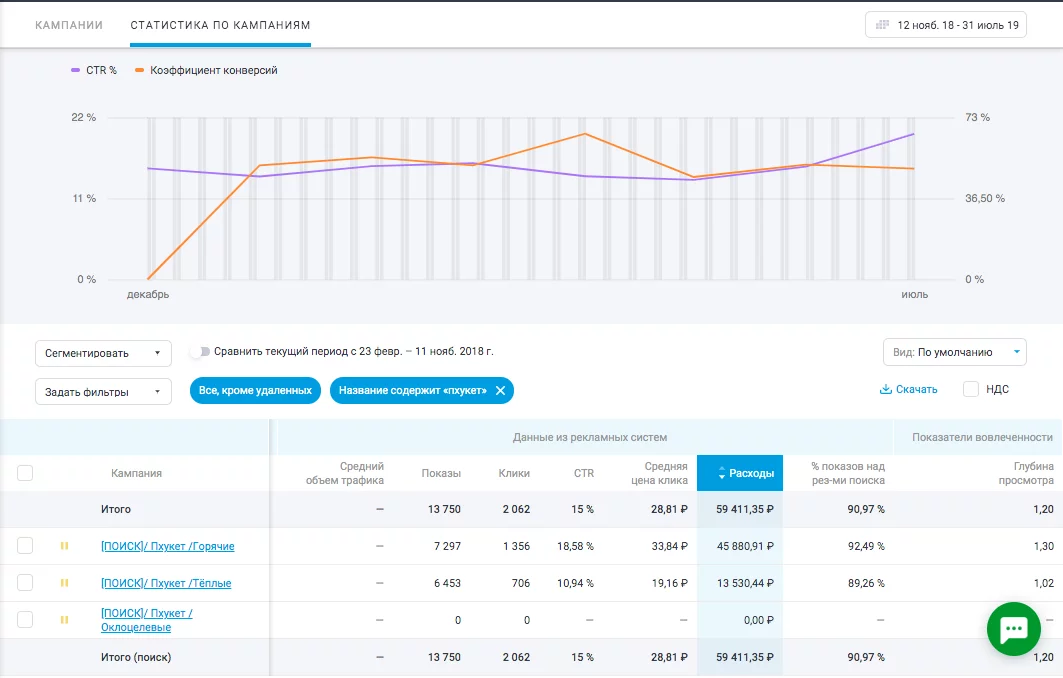This screenshot has height=678, width=1063.
Task: Click the calendar icon in date range
Action: pos(882,25)
